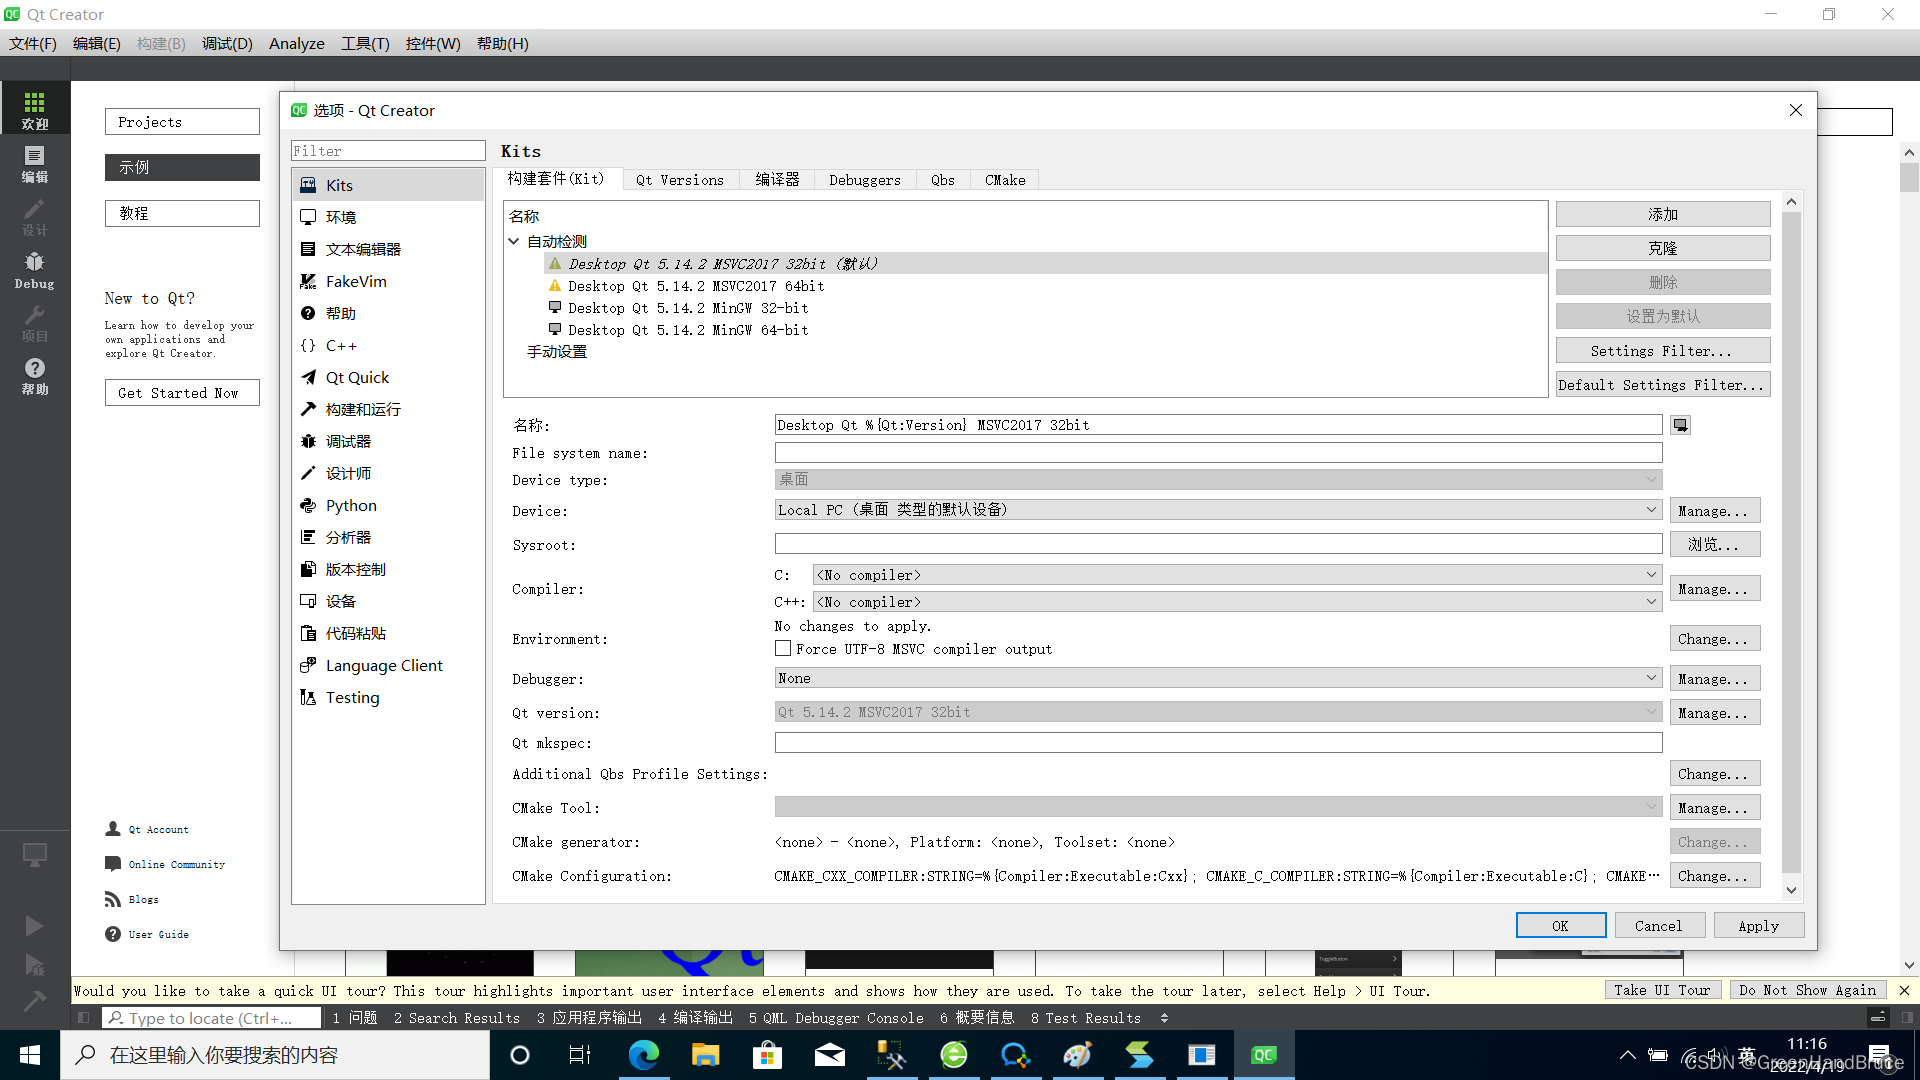The image size is (1920, 1080).
Task: Click kit icon button beside name field
Action: 1681,425
